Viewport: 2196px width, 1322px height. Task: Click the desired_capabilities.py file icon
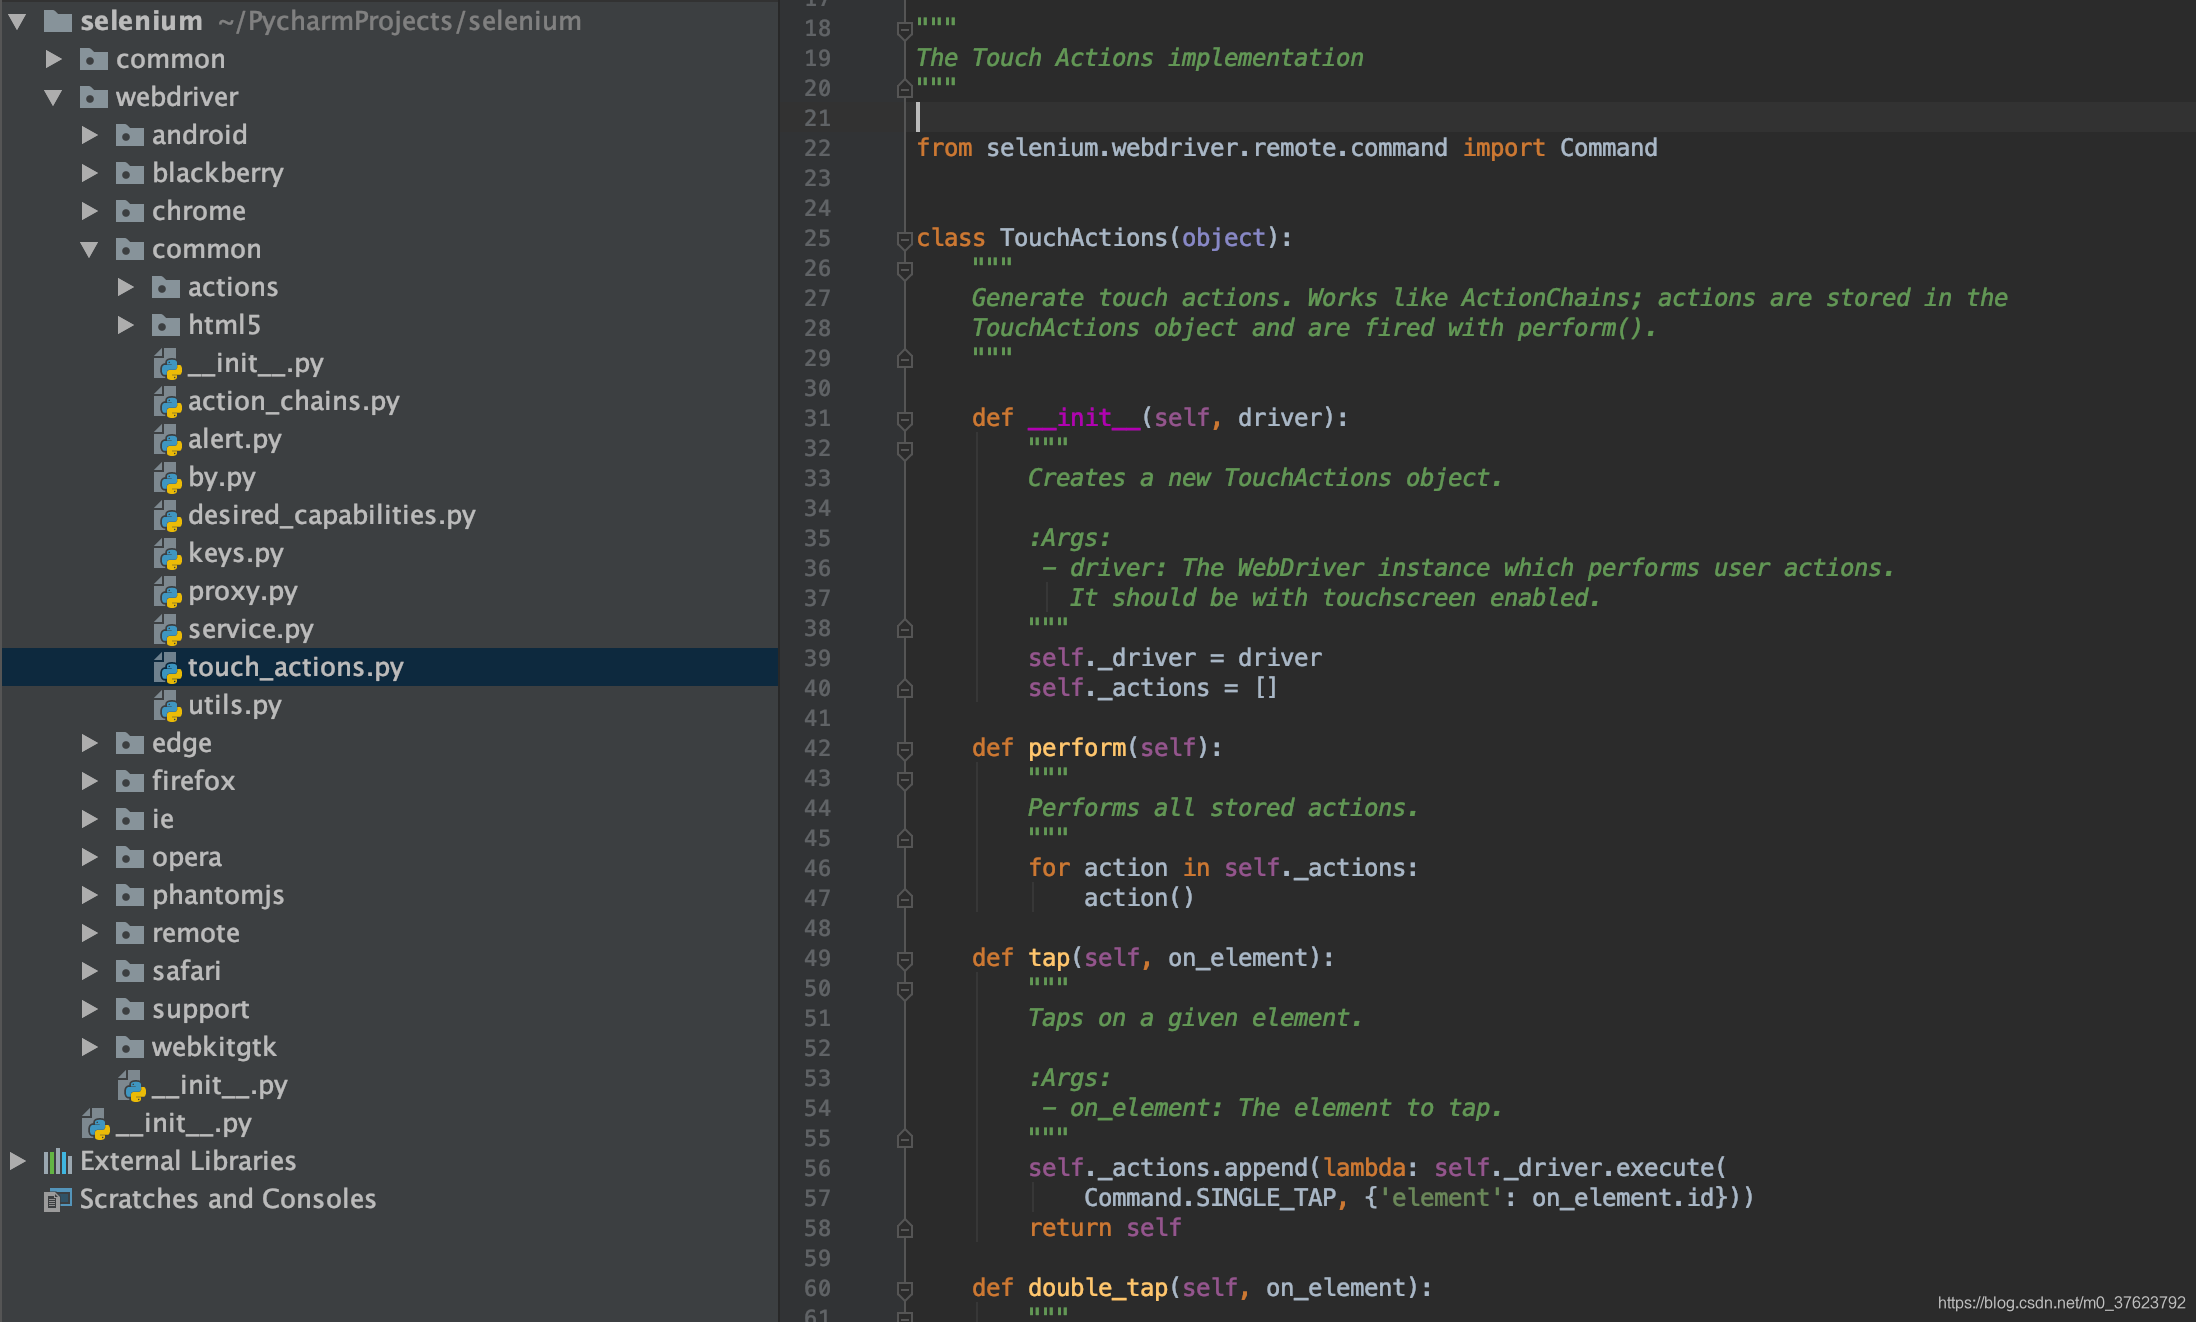click(x=167, y=516)
